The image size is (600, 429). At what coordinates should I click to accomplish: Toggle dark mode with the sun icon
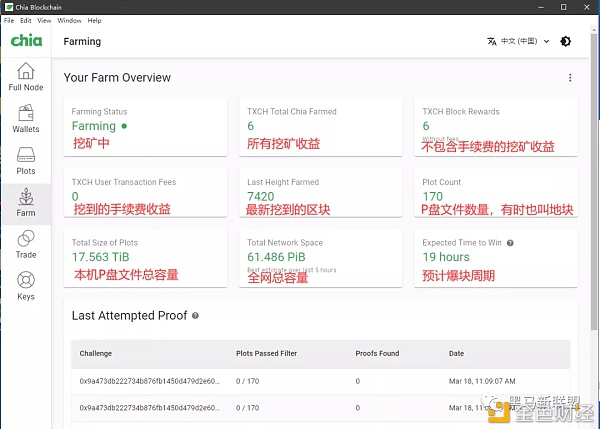click(x=566, y=41)
